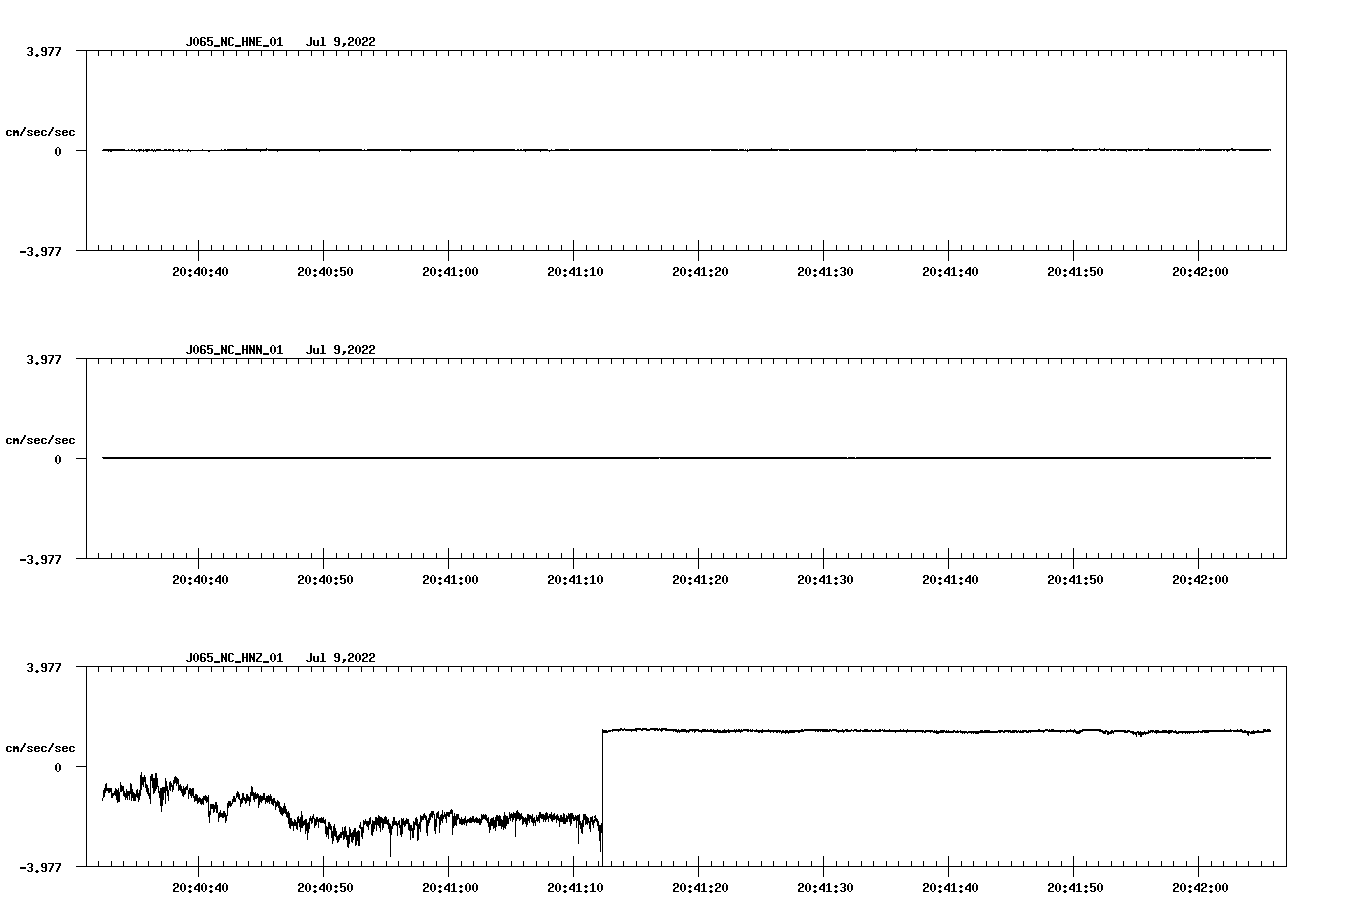Select the -3.977 lower limit on HNE axis
This screenshot has width=1358, height=924.
(40, 251)
